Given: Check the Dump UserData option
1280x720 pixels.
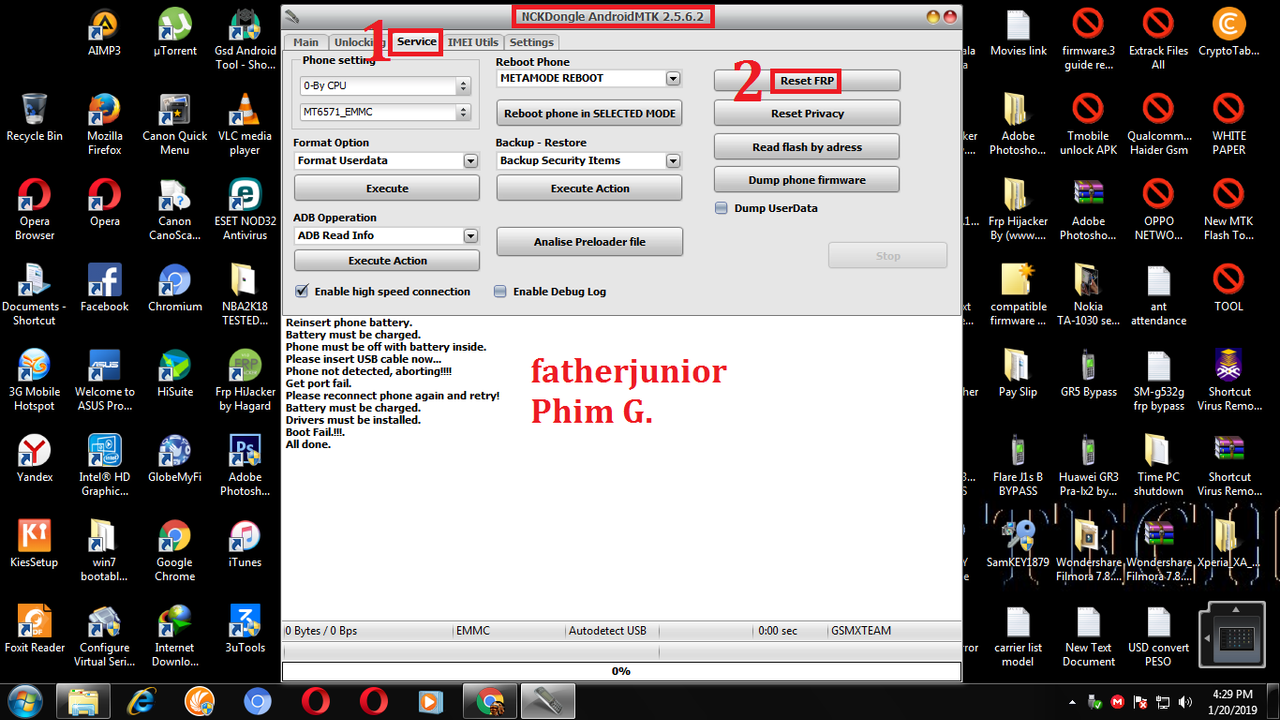Looking at the screenshot, I should click(721, 208).
